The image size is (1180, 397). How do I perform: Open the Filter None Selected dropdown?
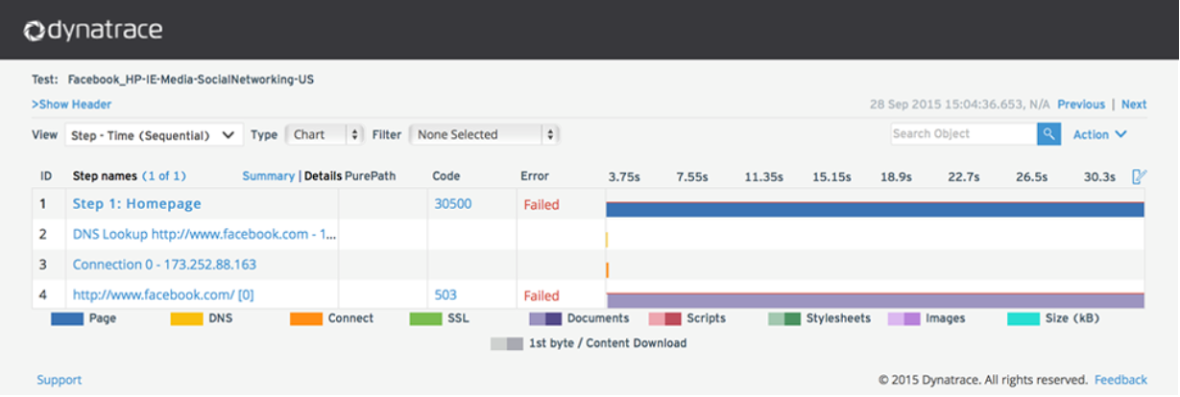(x=485, y=135)
